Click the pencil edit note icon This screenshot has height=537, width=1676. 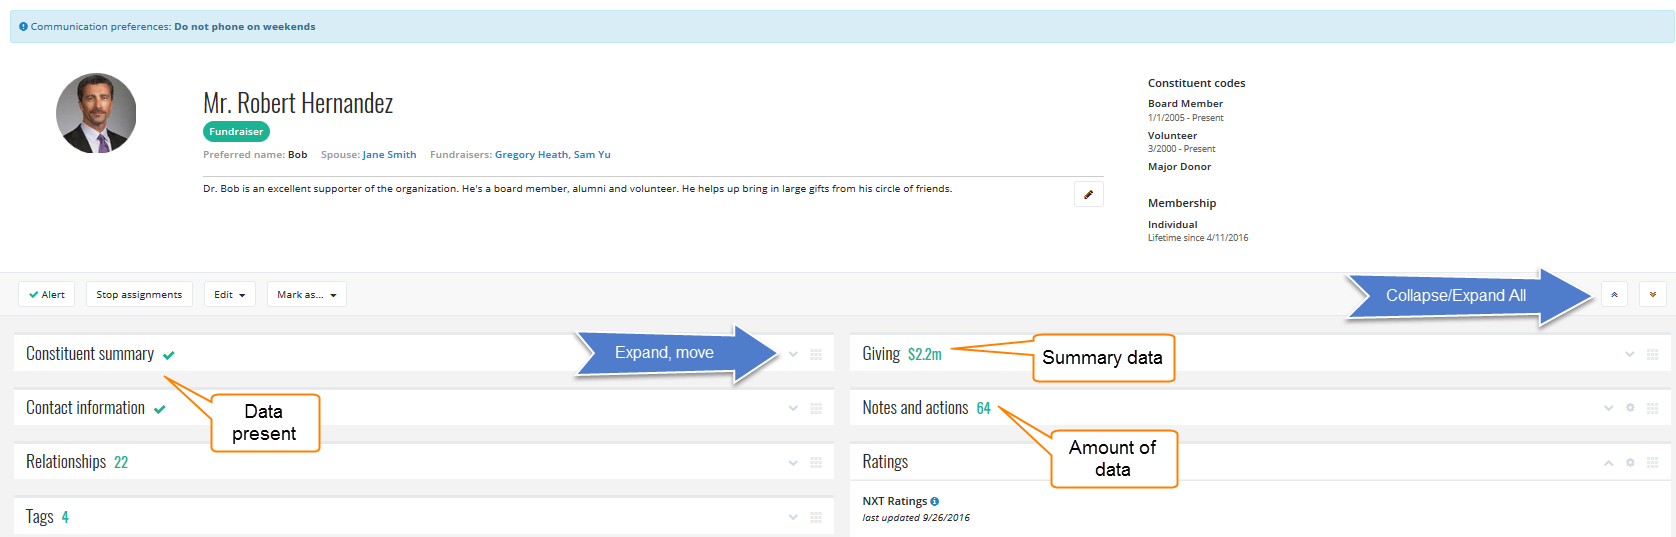(x=1088, y=194)
